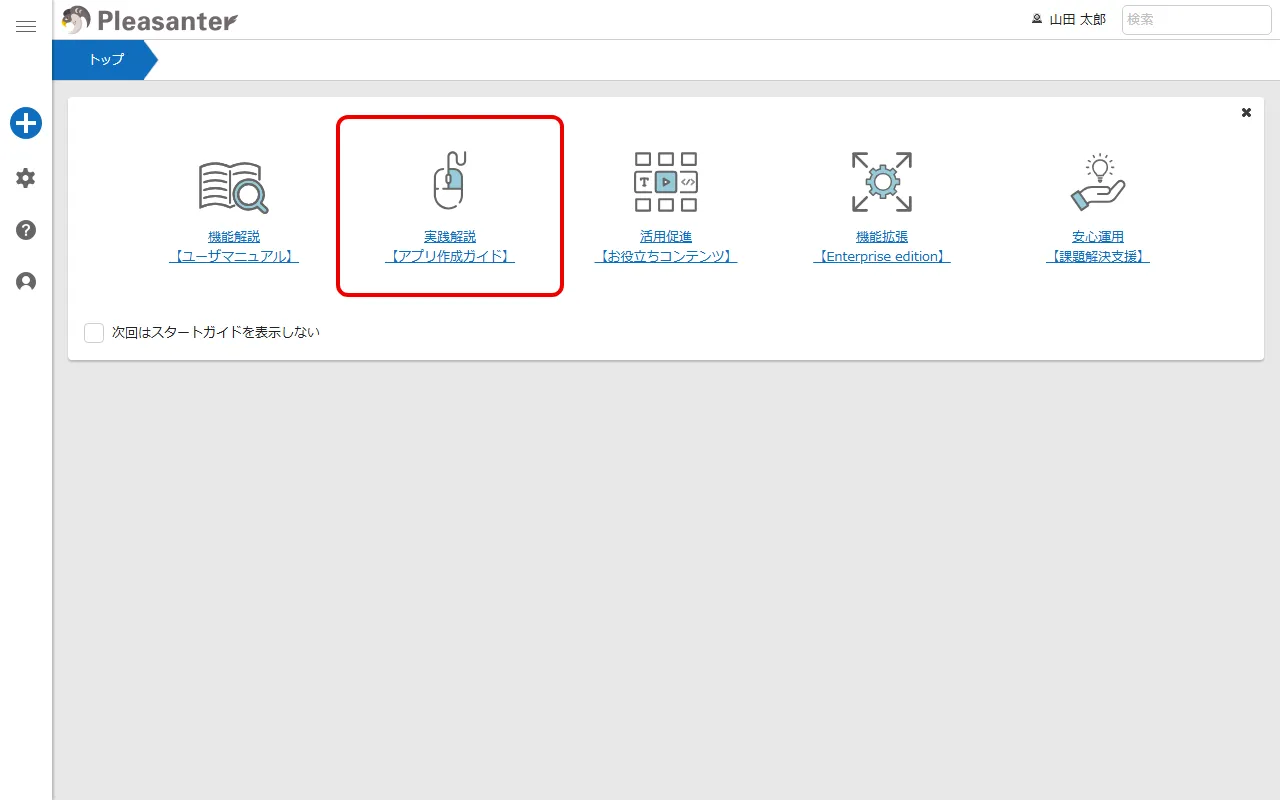Select the トップ breadcrumb tab
1280x800 pixels.
point(106,60)
